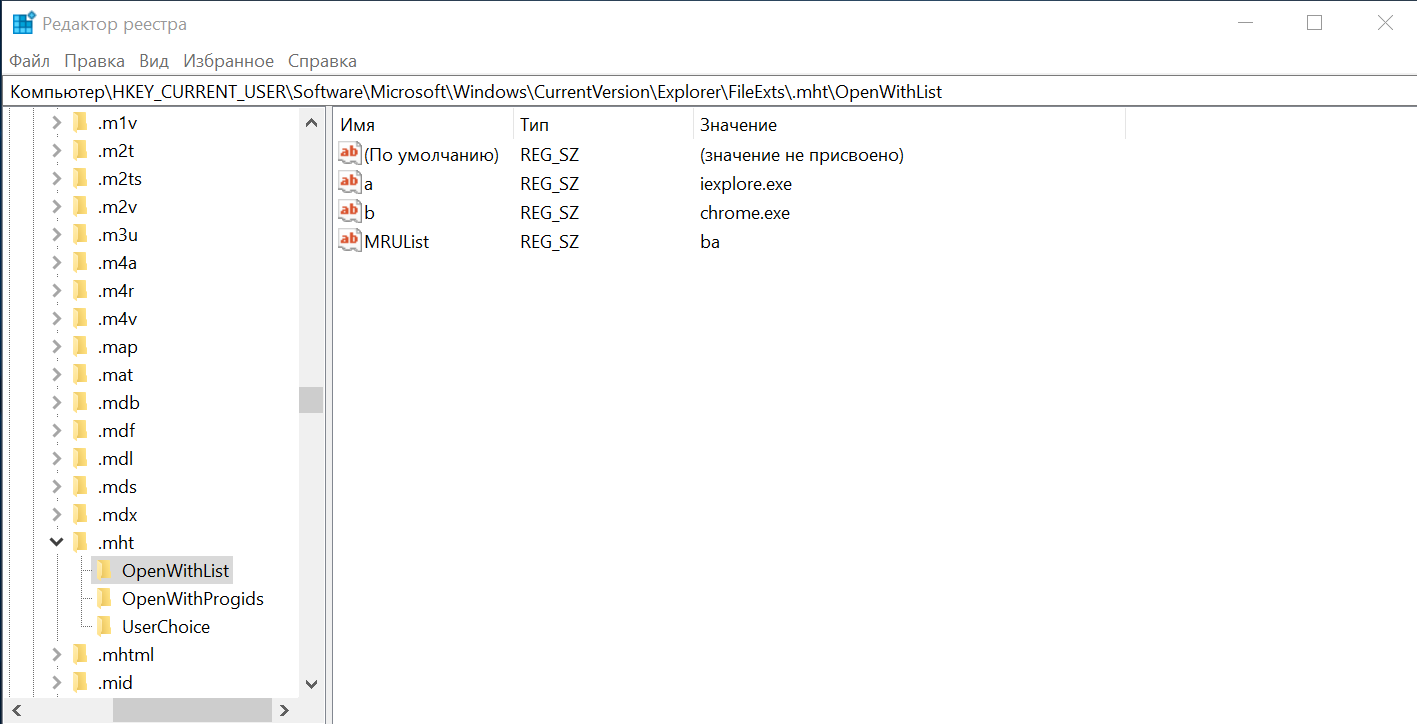Click the .m2v folder icon
This screenshot has width=1417, height=724.
81,207
